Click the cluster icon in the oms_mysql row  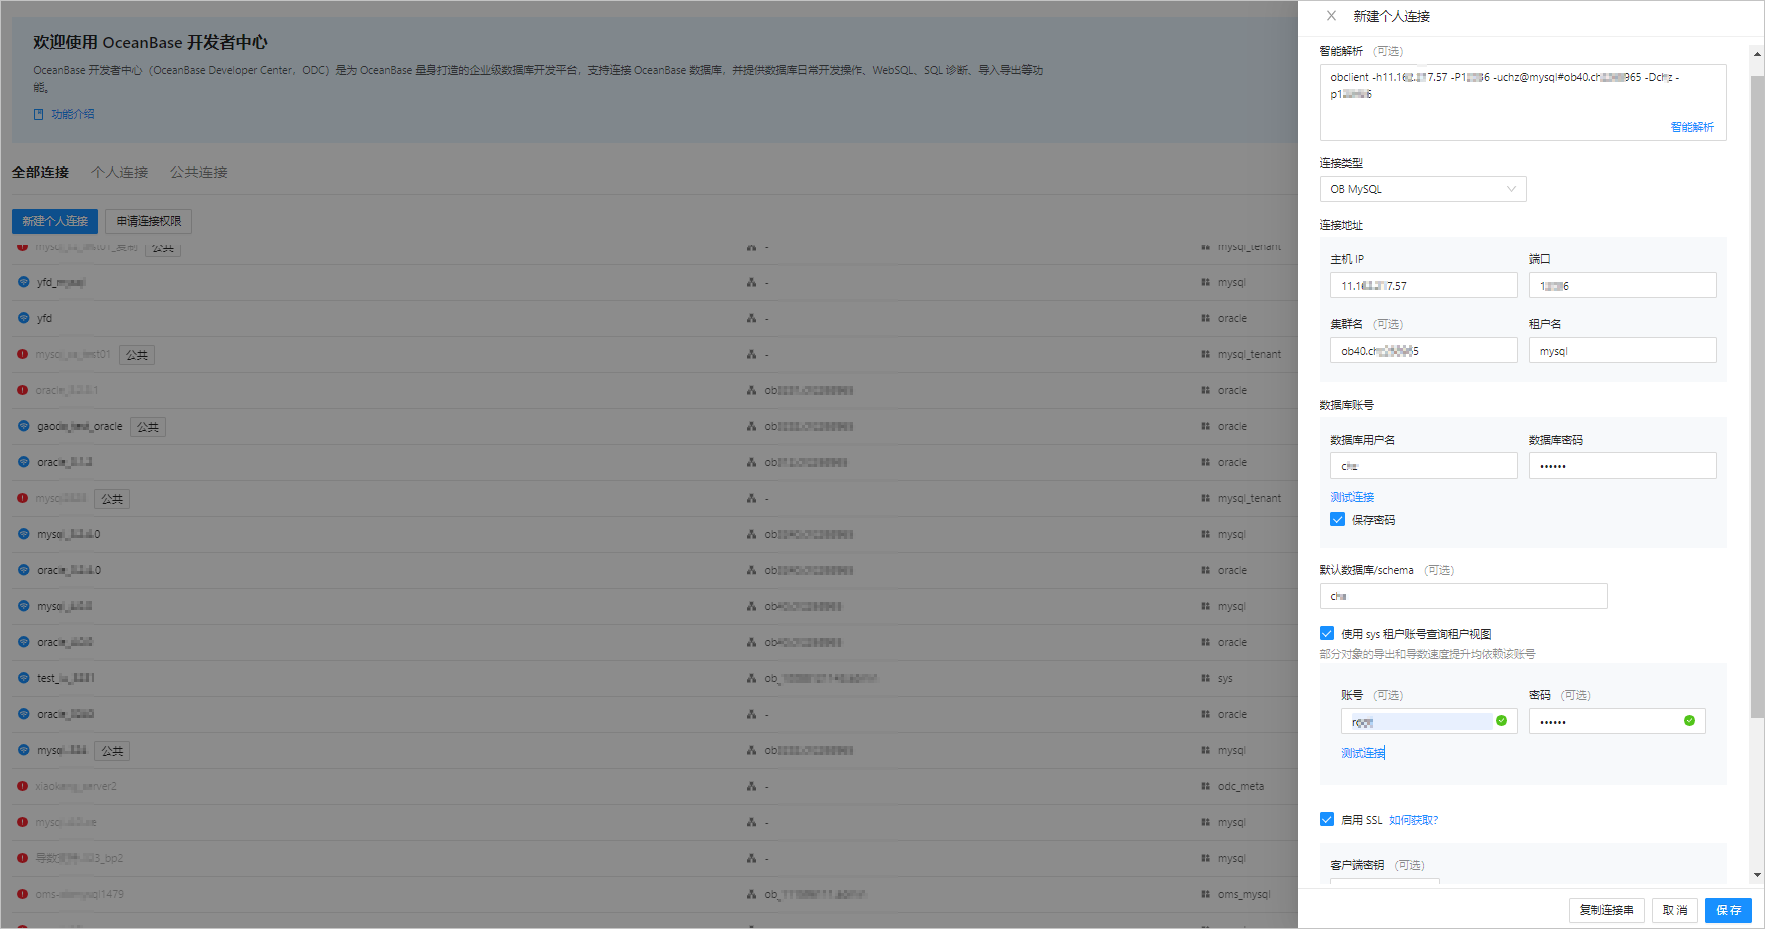coord(751,894)
